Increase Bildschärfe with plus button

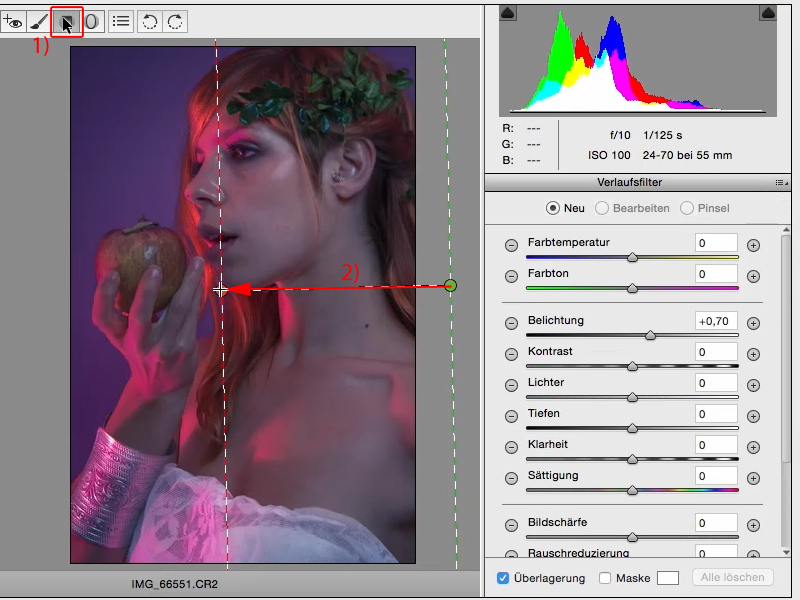click(753, 526)
